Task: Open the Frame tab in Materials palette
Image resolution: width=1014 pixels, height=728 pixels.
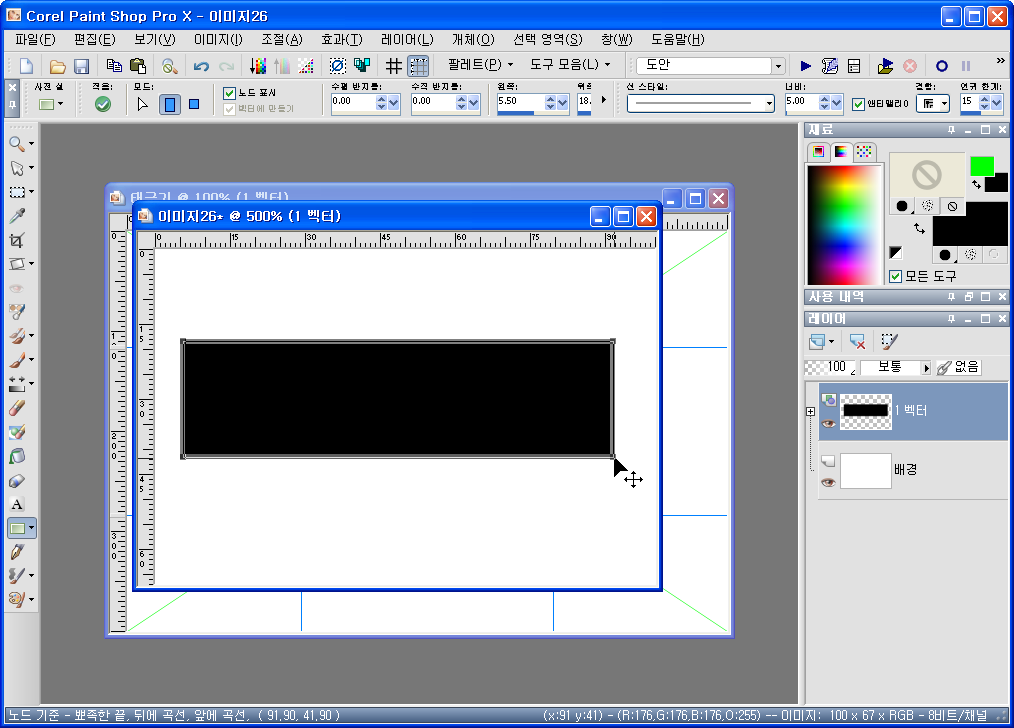Action: (x=819, y=151)
